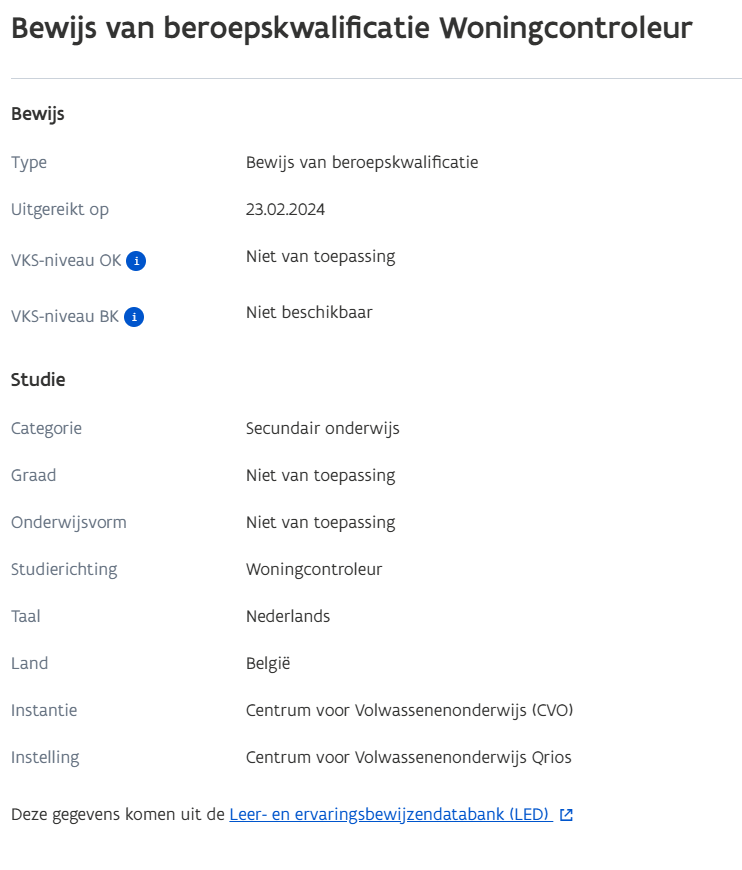Click the VKS-niveau BK label text
The image size is (742, 870).
(x=65, y=317)
